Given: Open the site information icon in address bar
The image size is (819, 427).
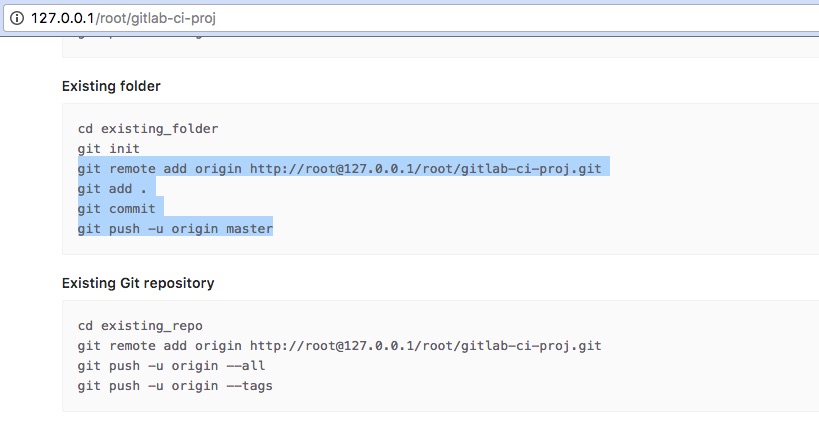Looking at the screenshot, I should coord(17,18).
